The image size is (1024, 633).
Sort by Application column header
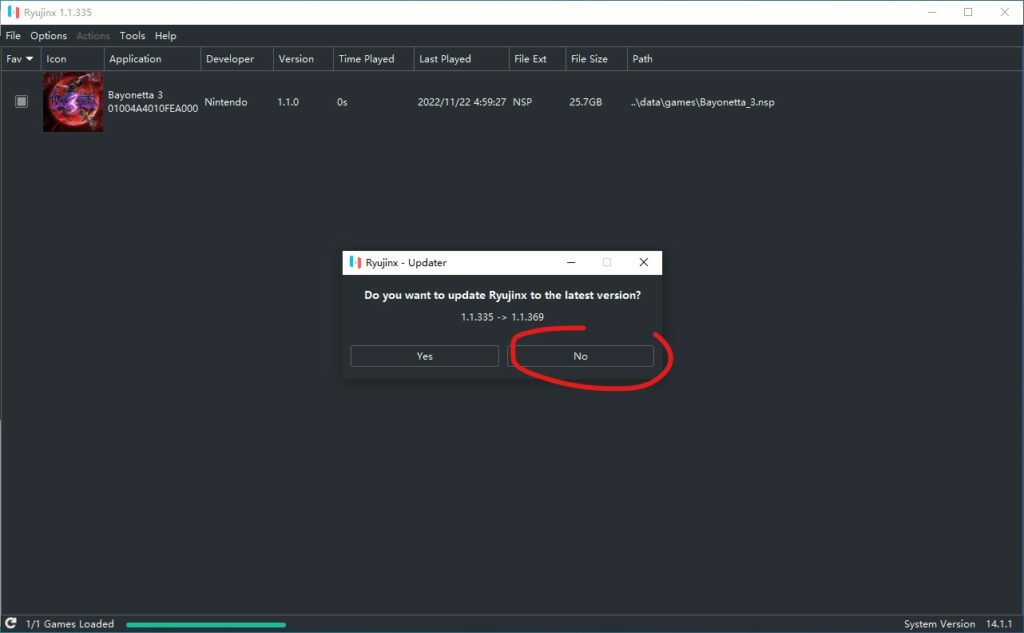[152, 59]
